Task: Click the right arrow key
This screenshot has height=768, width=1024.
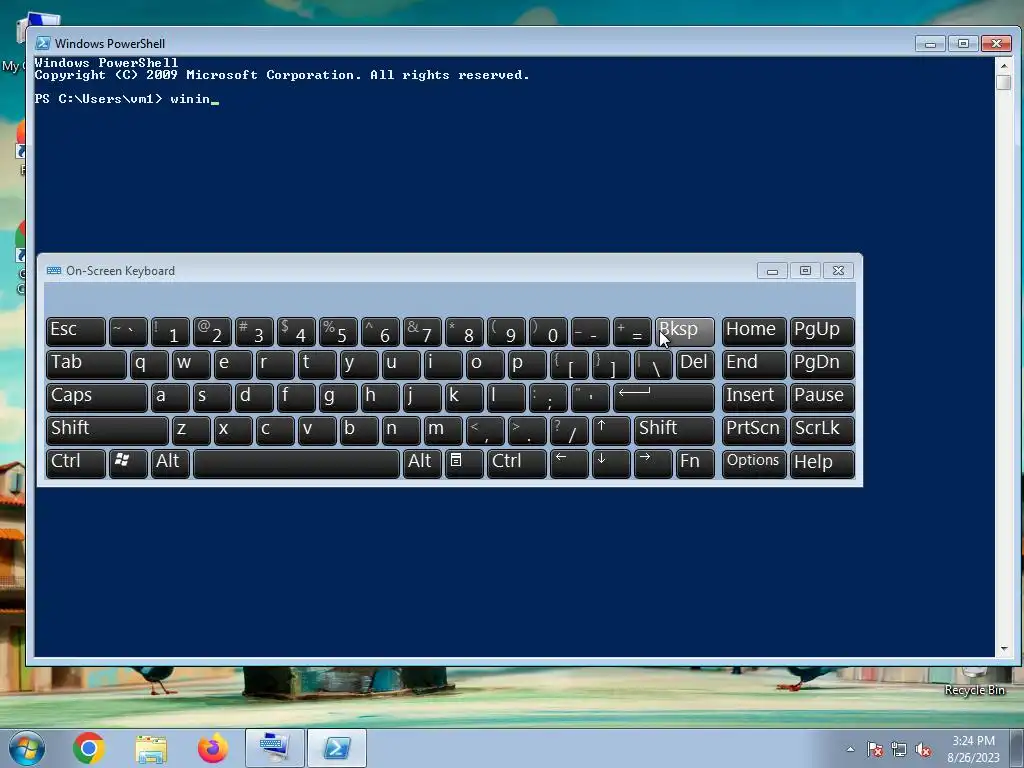Action: (653, 463)
